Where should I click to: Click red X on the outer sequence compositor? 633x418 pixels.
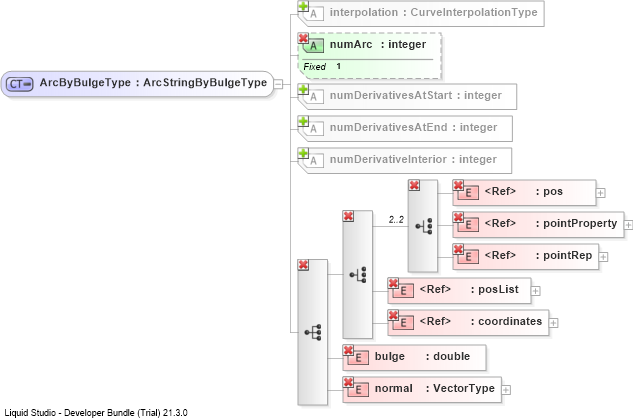(x=303, y=265)
